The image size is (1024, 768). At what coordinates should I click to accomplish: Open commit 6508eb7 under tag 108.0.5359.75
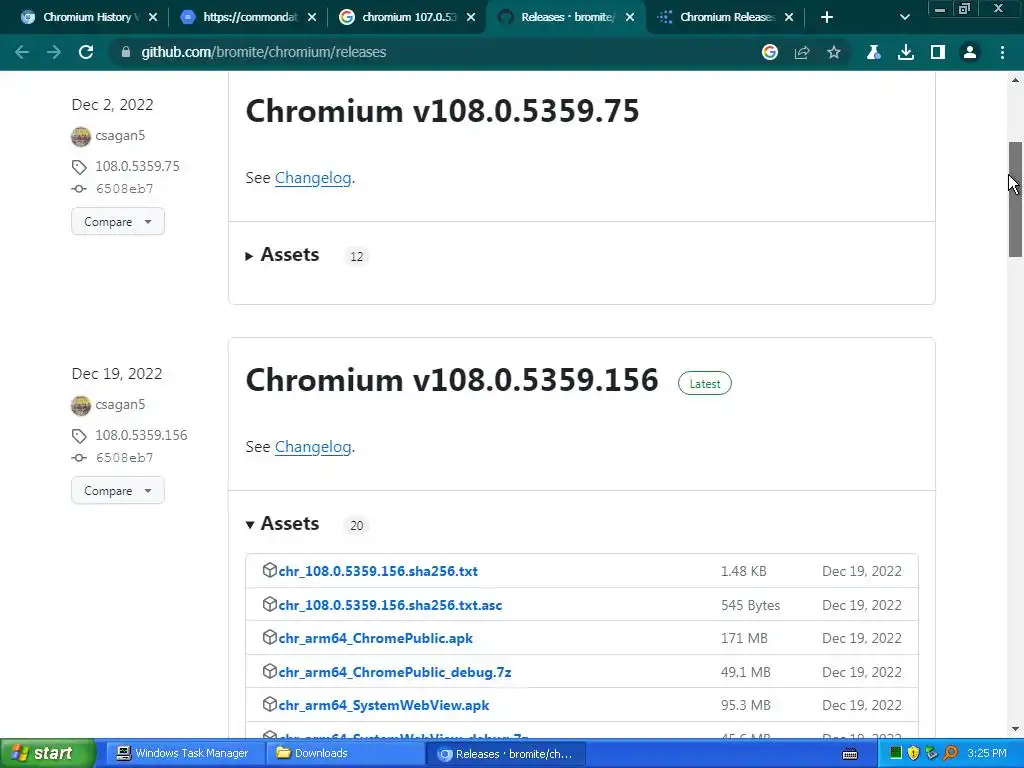pyautogui.click(x=124, y=189)
